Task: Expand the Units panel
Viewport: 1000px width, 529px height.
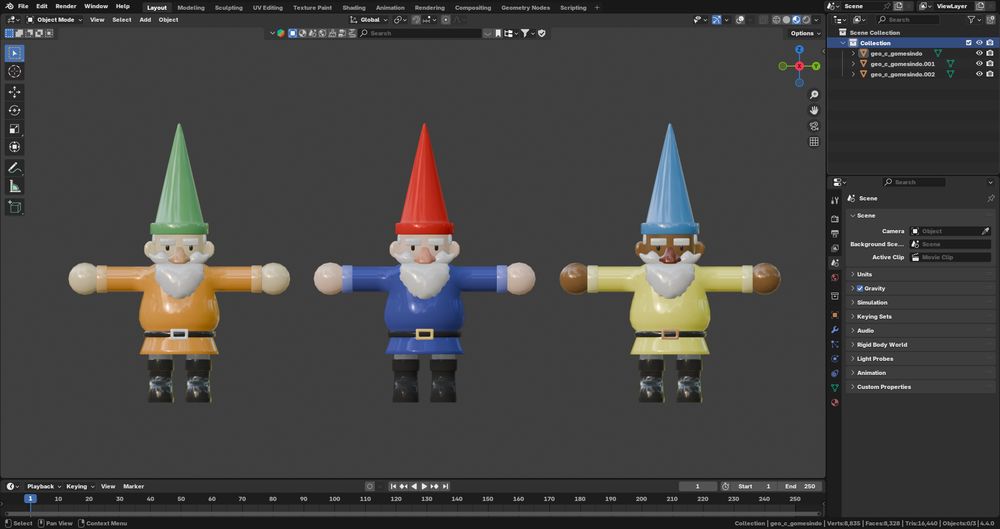Action: 865,274
